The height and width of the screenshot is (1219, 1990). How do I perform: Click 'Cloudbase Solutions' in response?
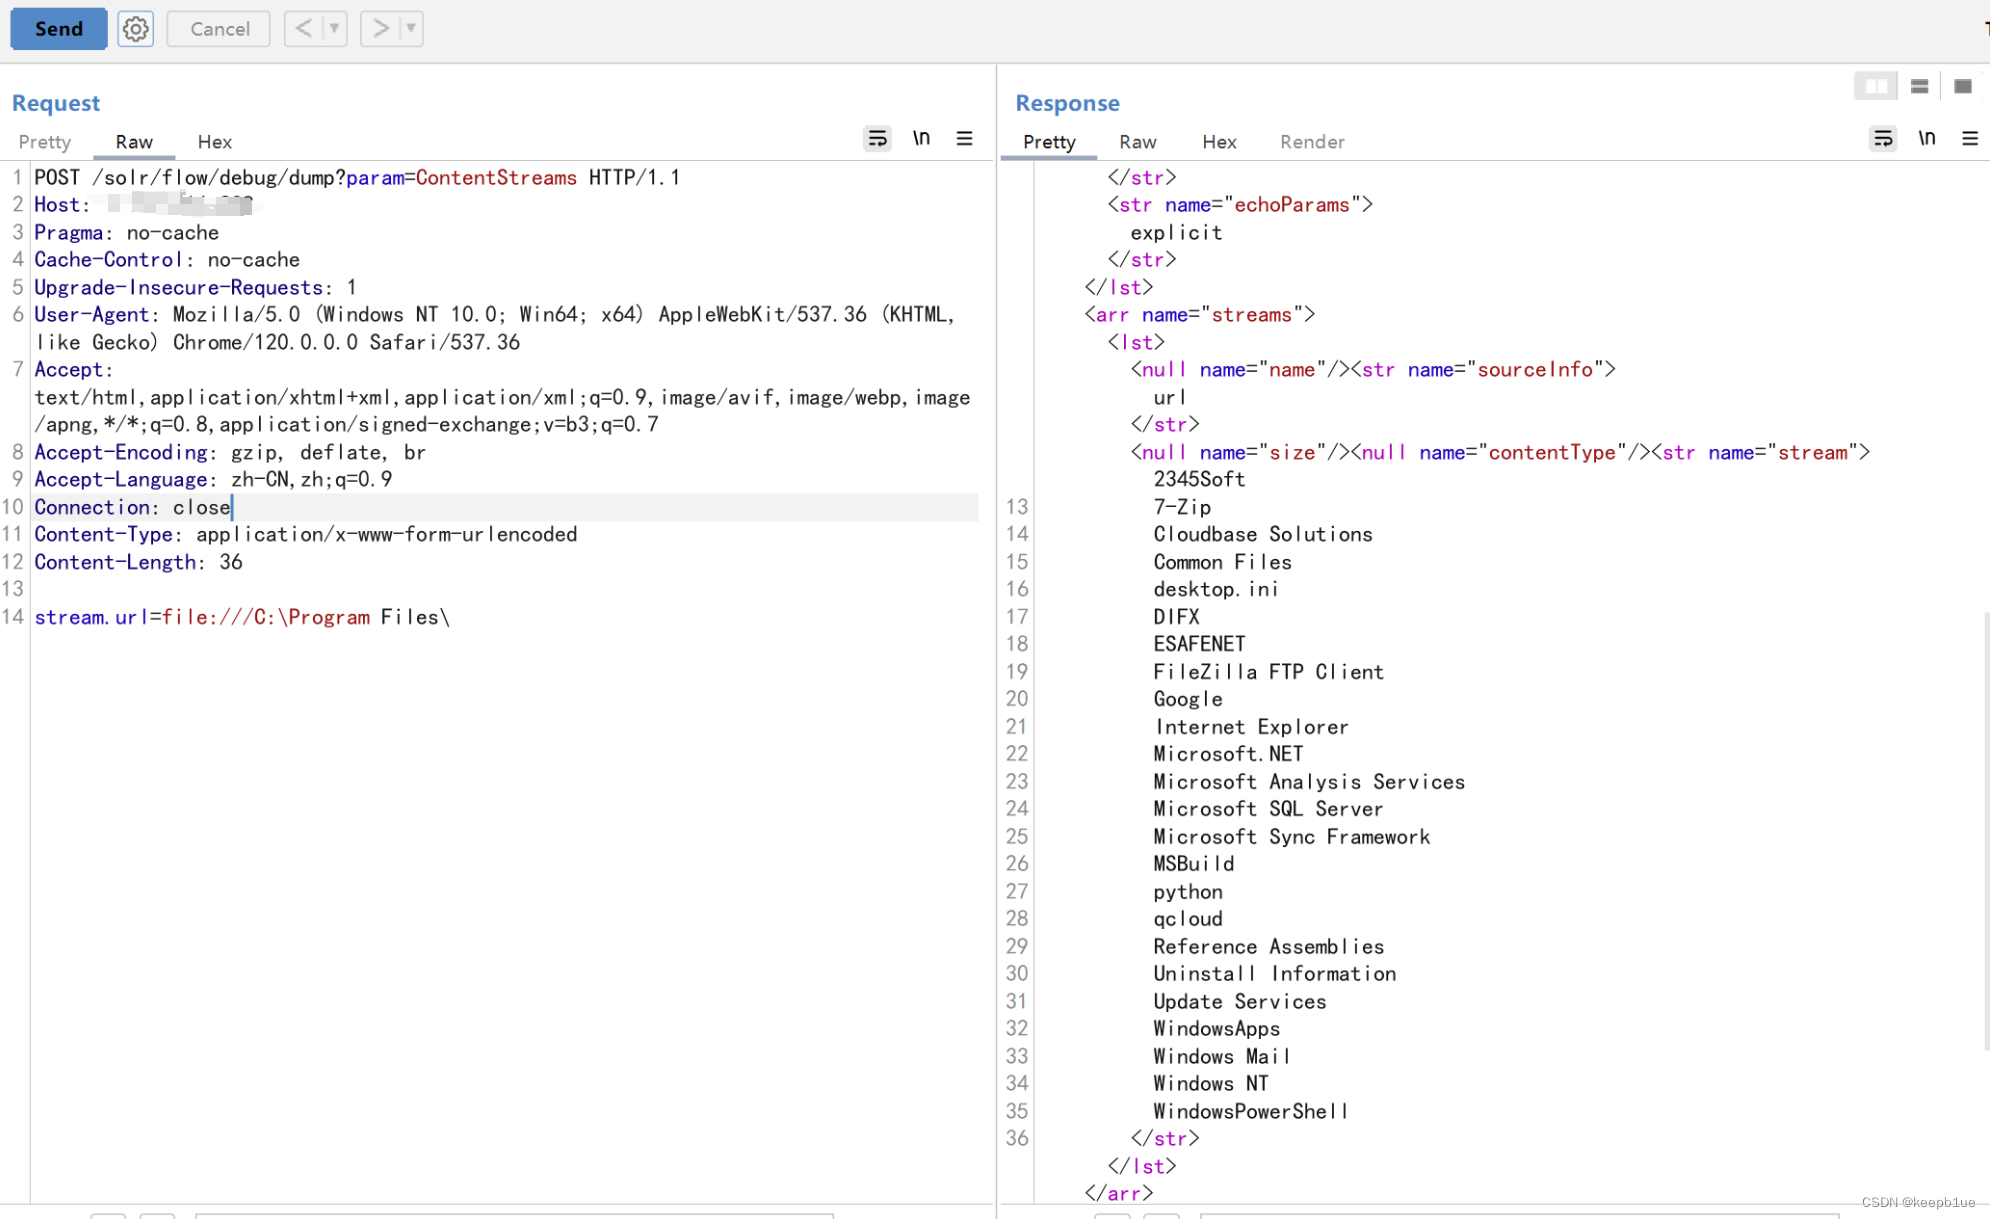point(1263,534)
